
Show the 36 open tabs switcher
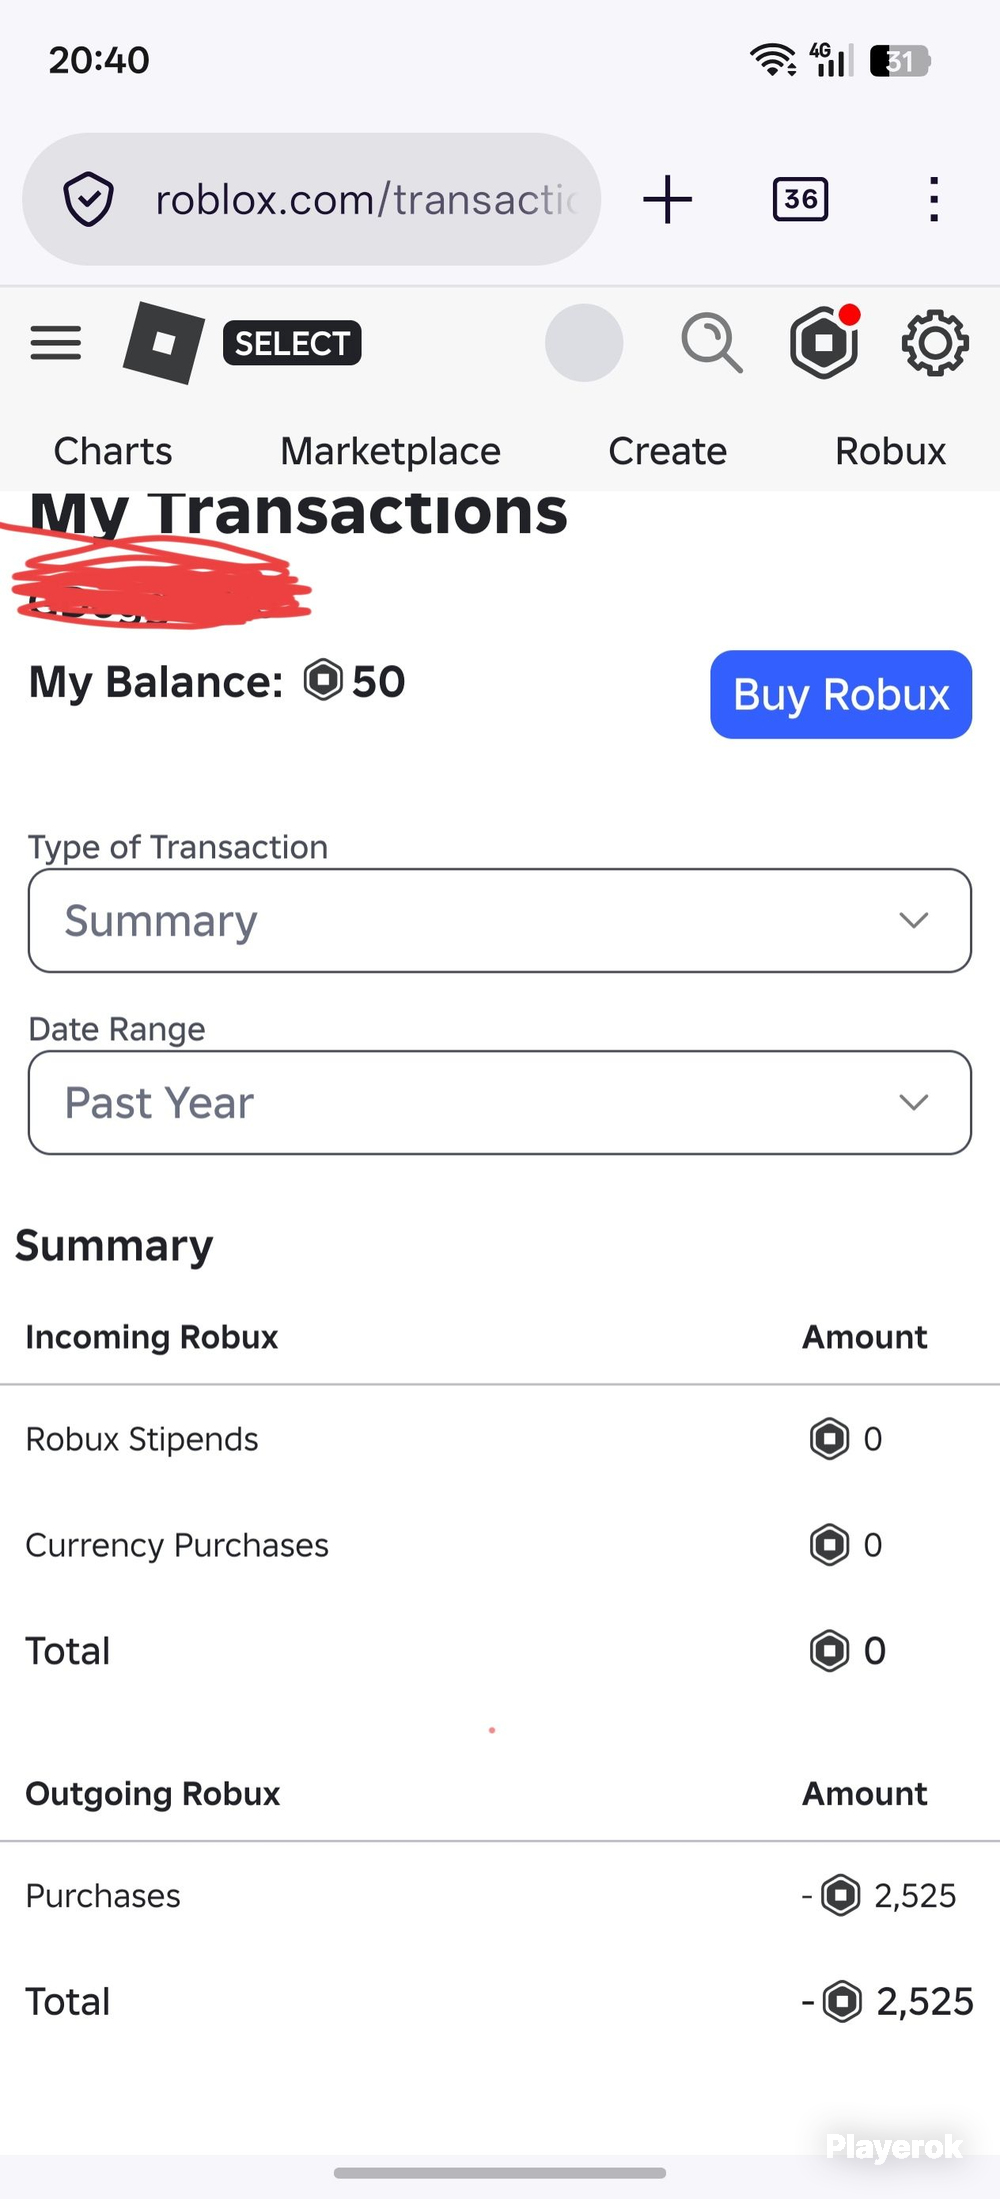[x=800, y=199]
